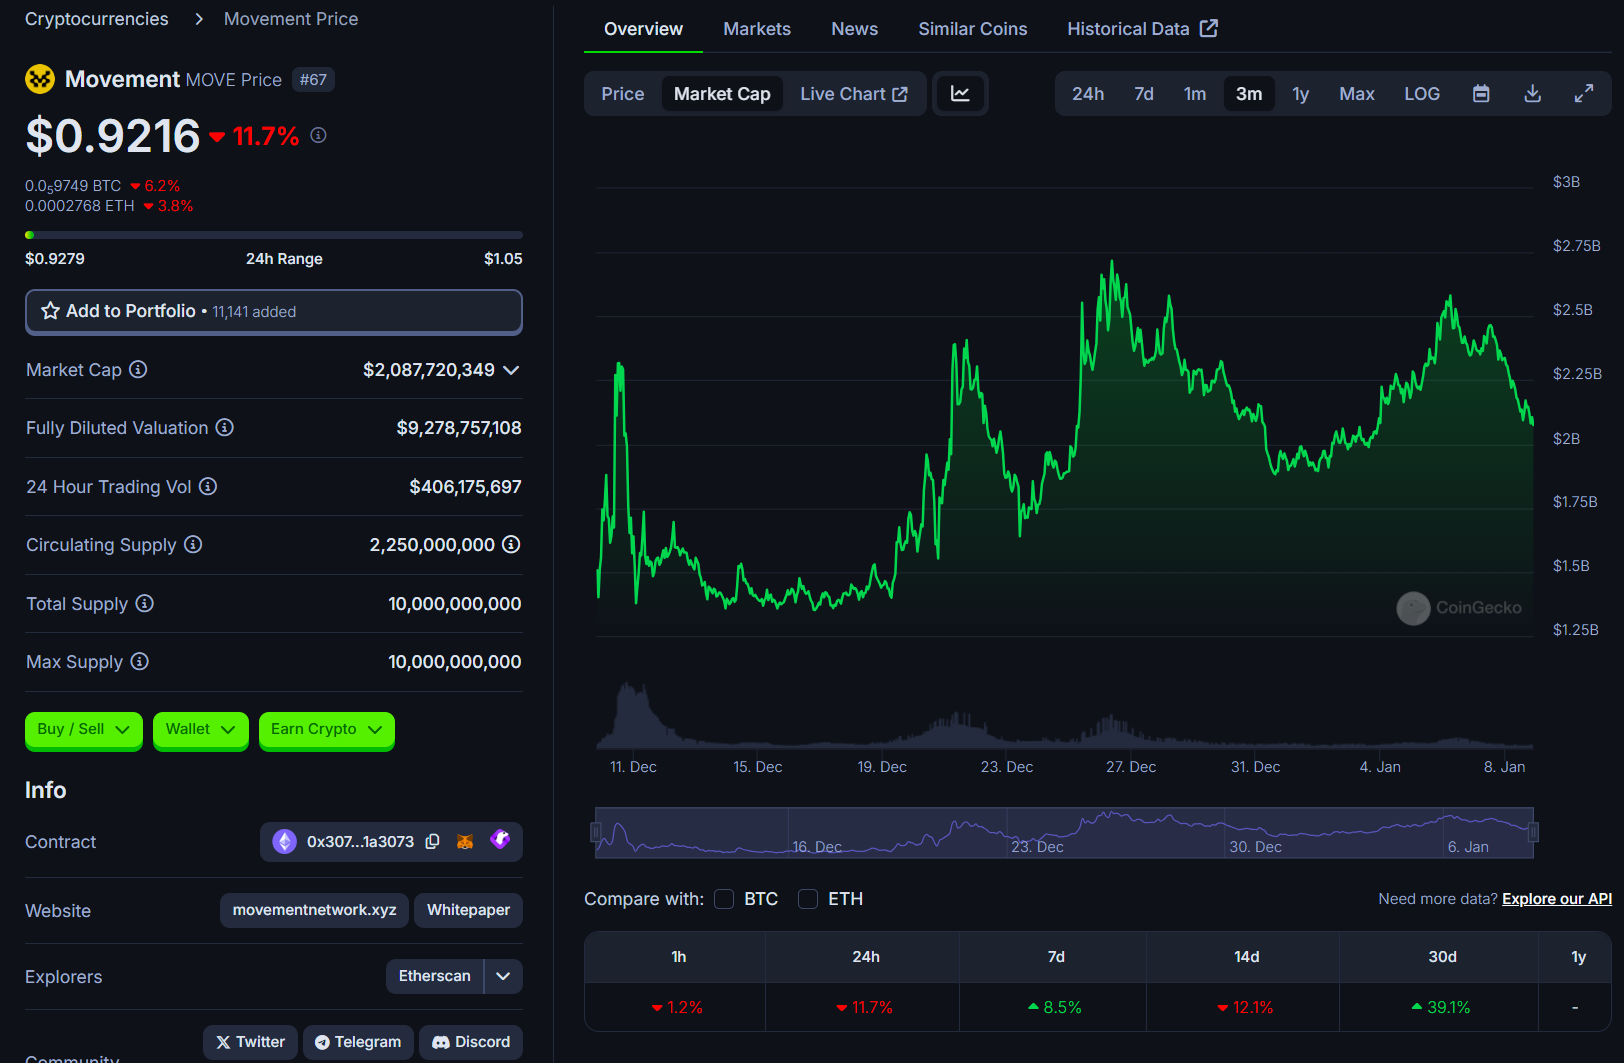Click the Discord community button
Screen dimensions: 1624x1063
tap(471, 1042)
